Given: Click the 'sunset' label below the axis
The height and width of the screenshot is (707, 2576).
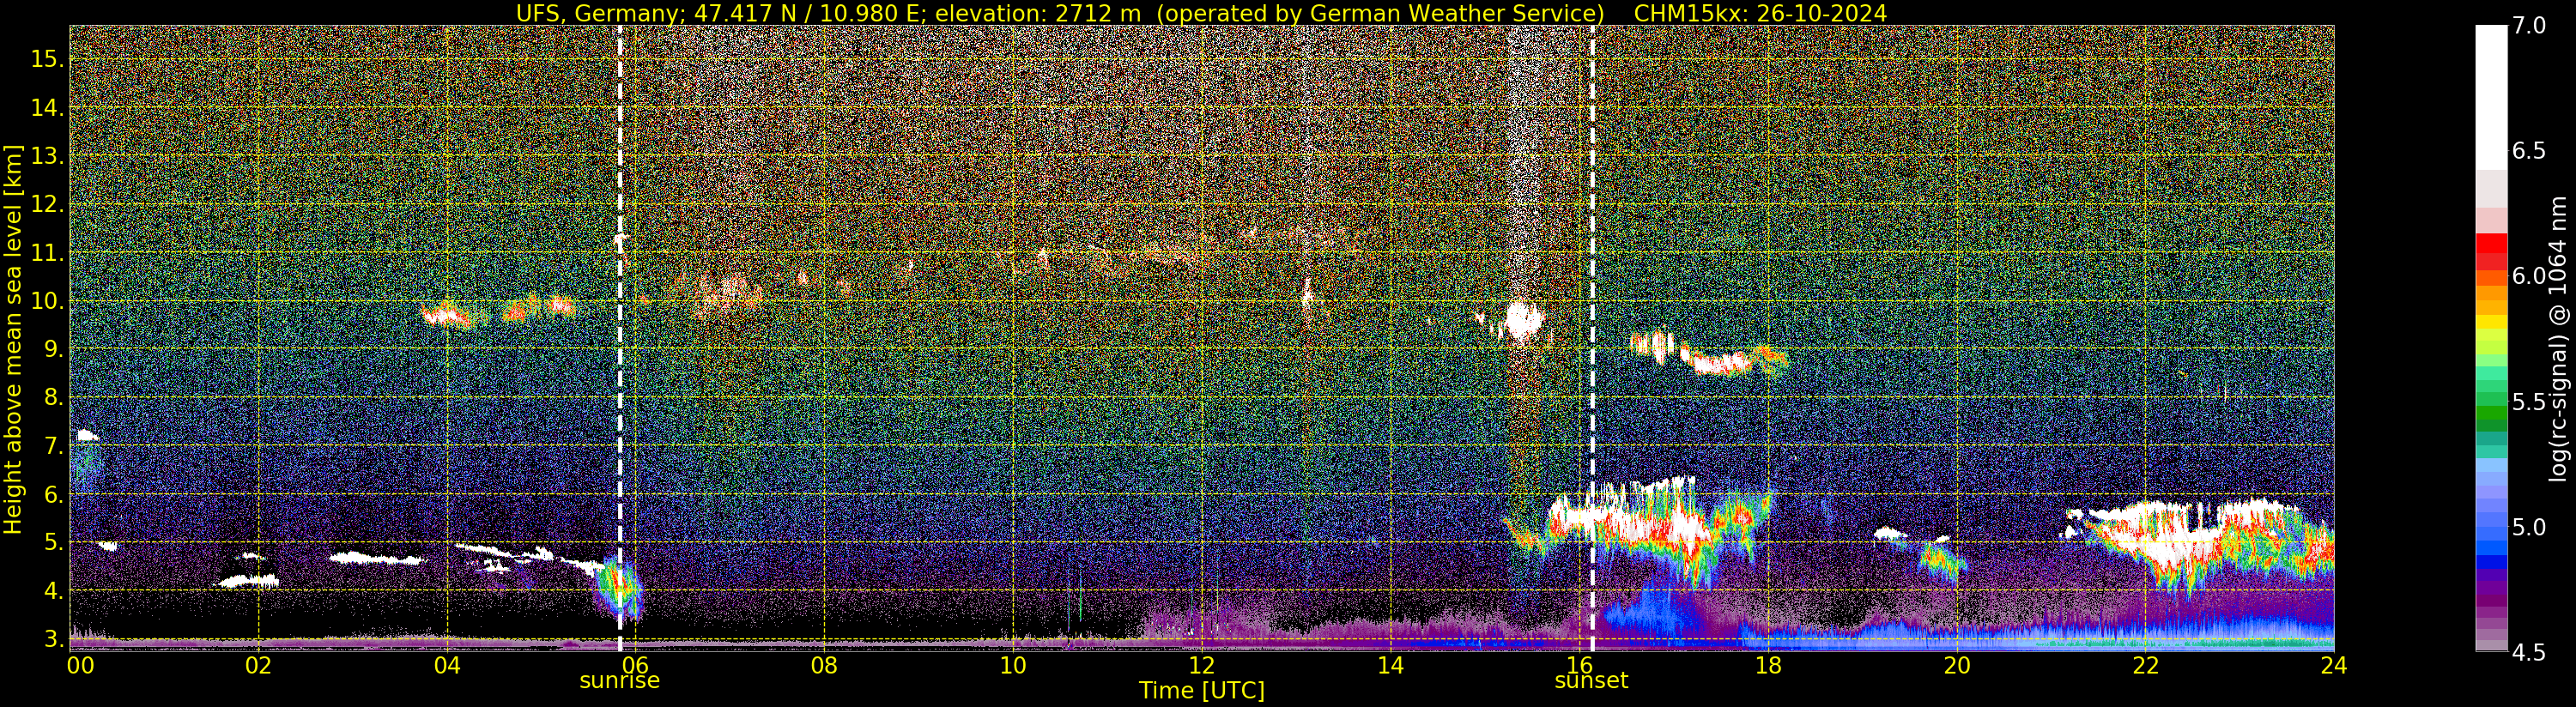Looking at the screenshot, I should tap(1591, 680).
